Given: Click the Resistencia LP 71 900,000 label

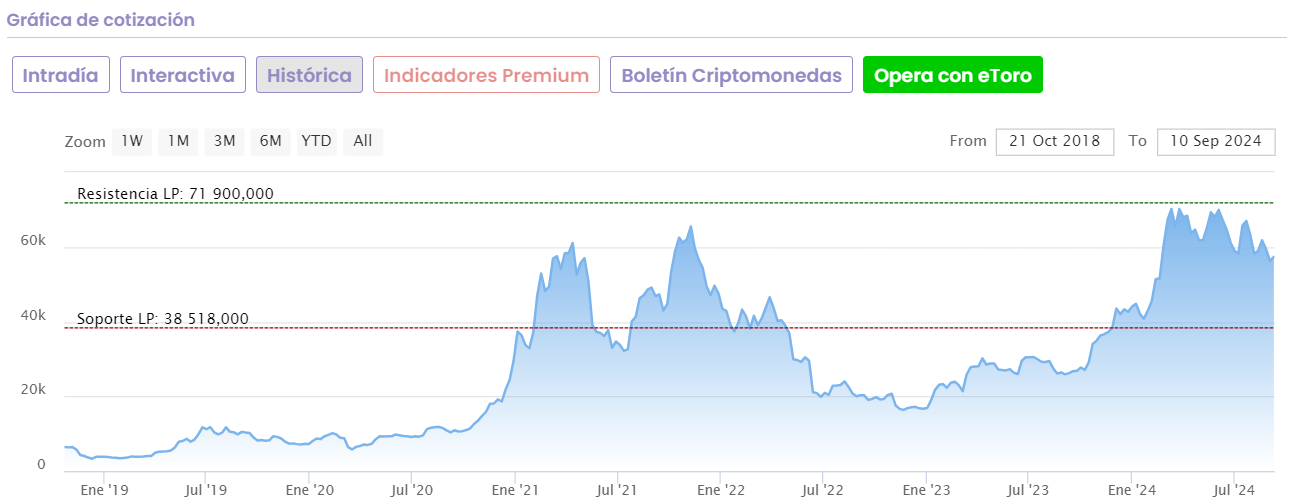Looking at the screenshot, I should point(175,193).
